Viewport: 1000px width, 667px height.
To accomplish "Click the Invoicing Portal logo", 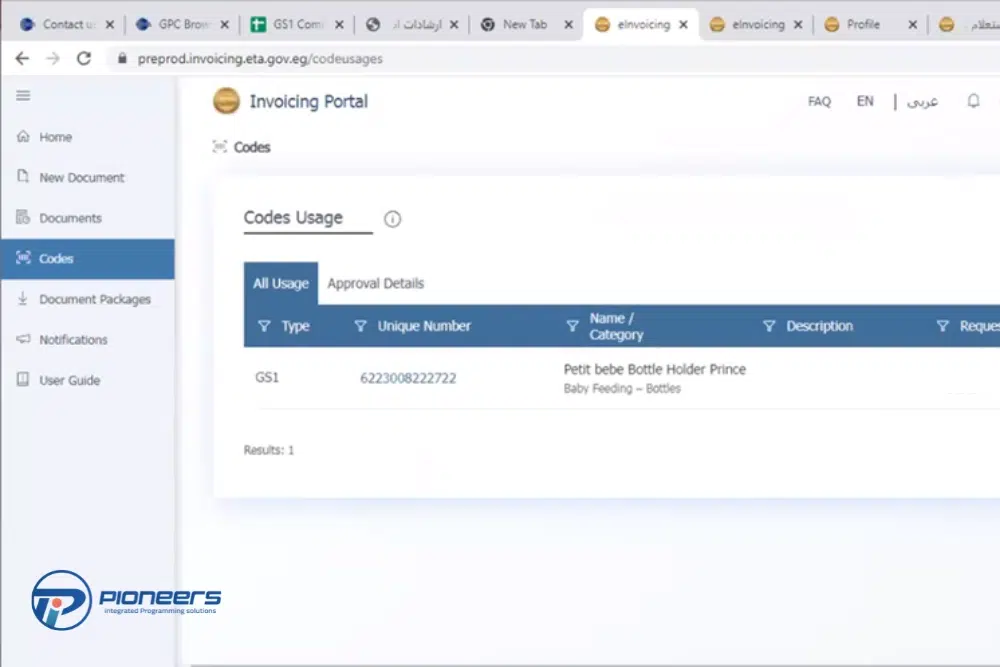I will (x=227, y=101).
